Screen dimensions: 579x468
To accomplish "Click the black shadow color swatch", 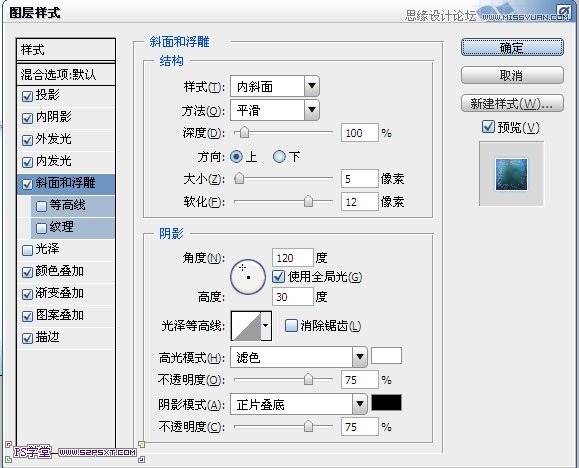I will pyautogui.click(x=386, y=402).
